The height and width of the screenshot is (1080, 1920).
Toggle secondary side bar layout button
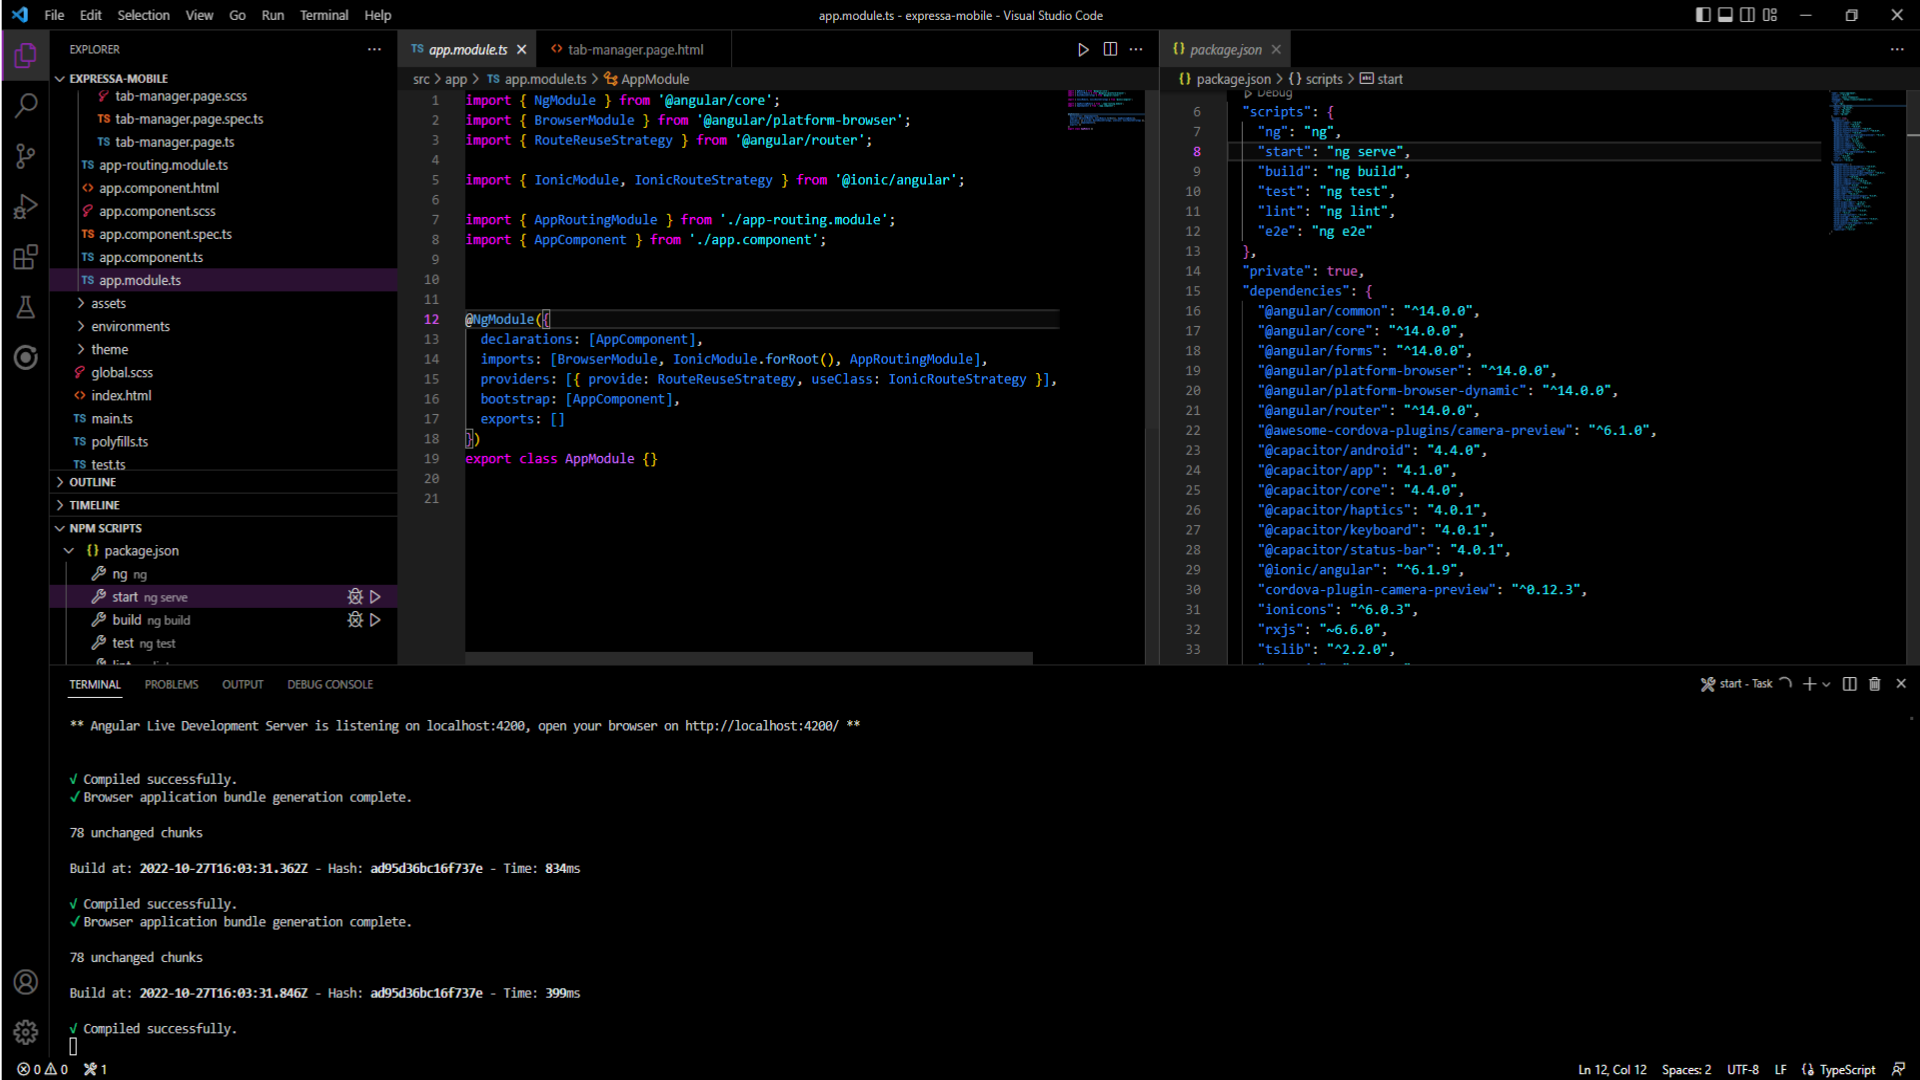tap(1747, 15)
